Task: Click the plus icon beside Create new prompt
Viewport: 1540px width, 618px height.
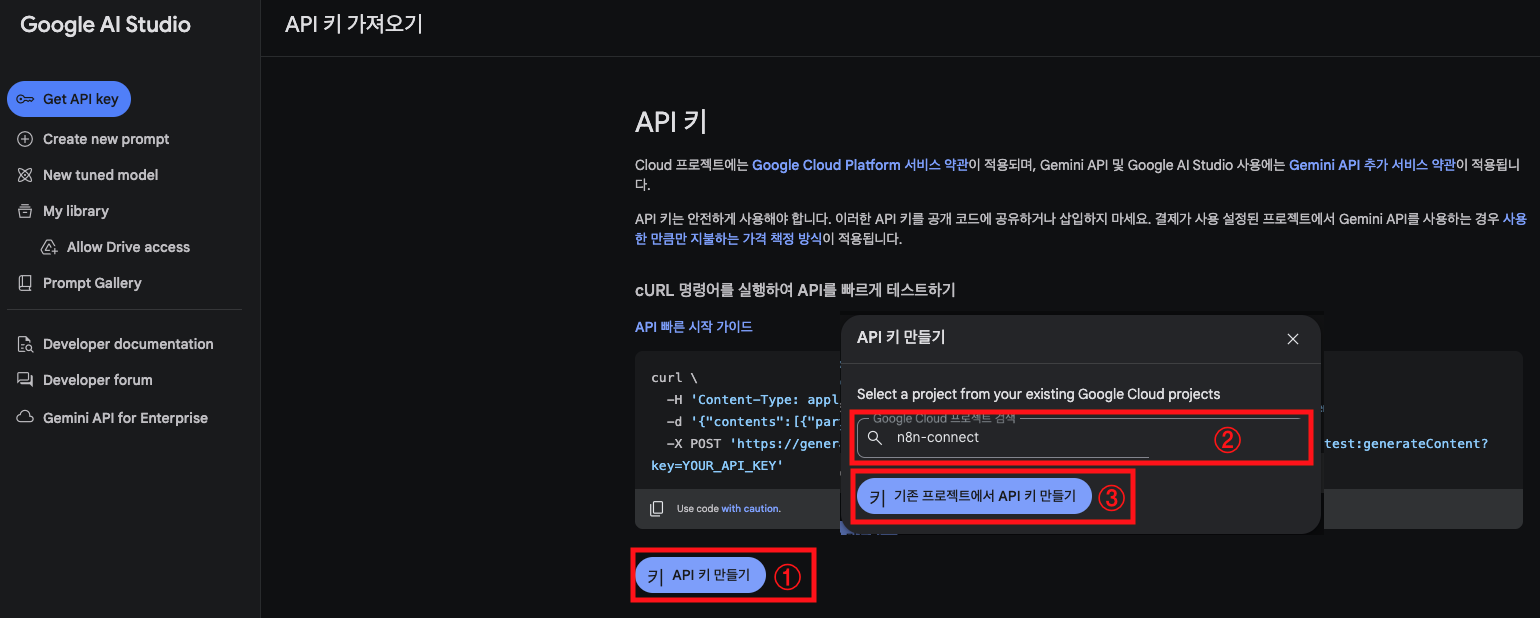Action: pos(25,139)
